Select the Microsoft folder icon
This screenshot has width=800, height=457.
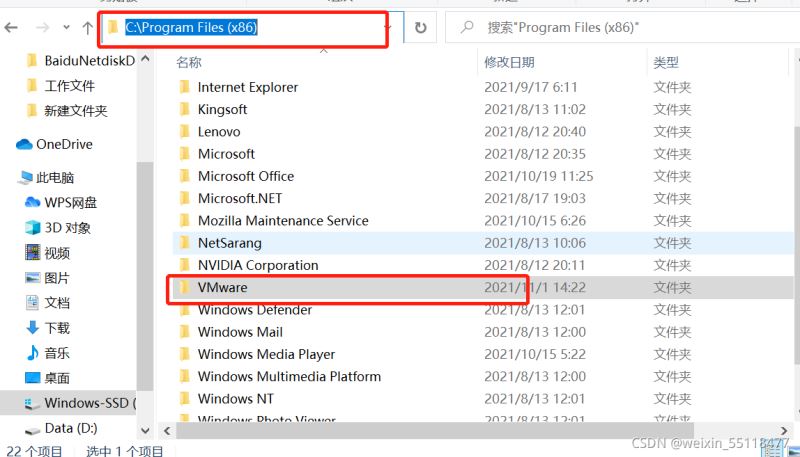pos(185,154)
